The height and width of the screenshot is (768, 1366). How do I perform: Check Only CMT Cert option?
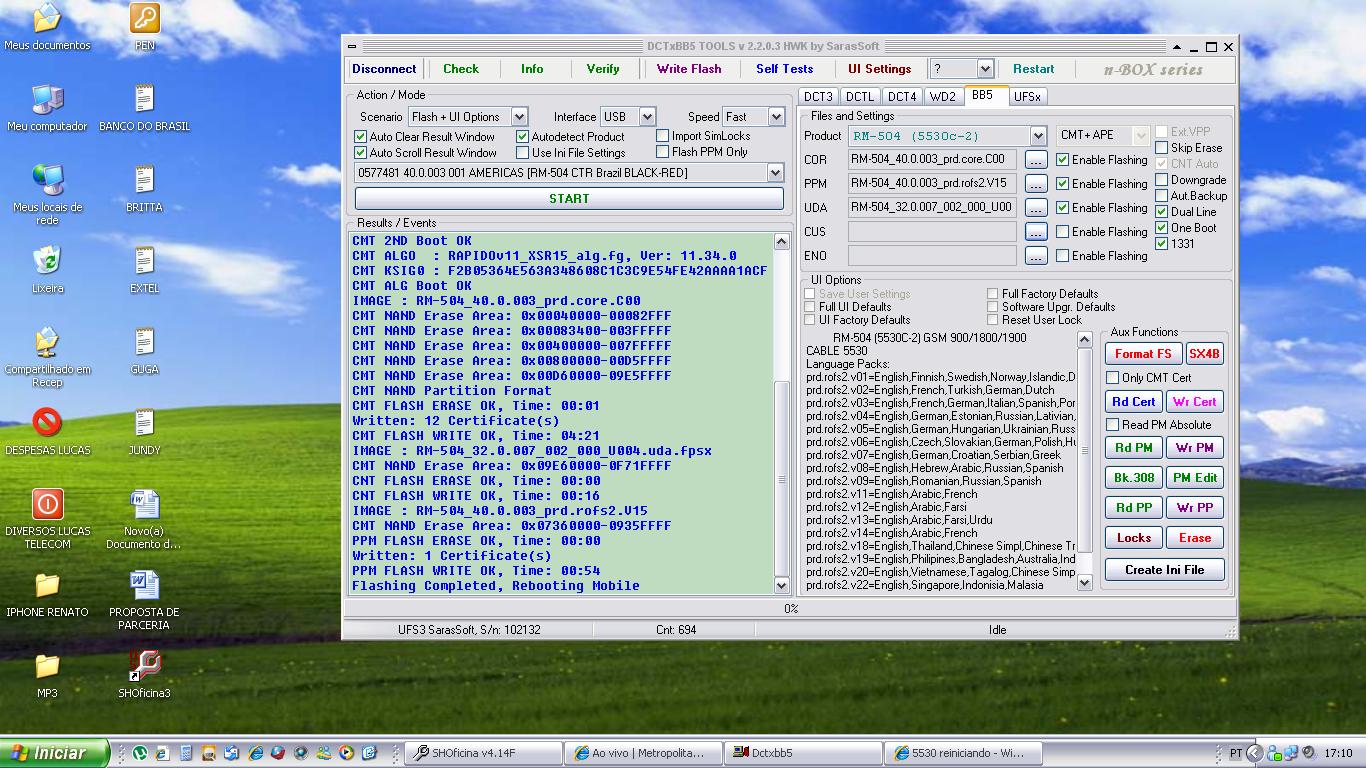(1112, 378)
